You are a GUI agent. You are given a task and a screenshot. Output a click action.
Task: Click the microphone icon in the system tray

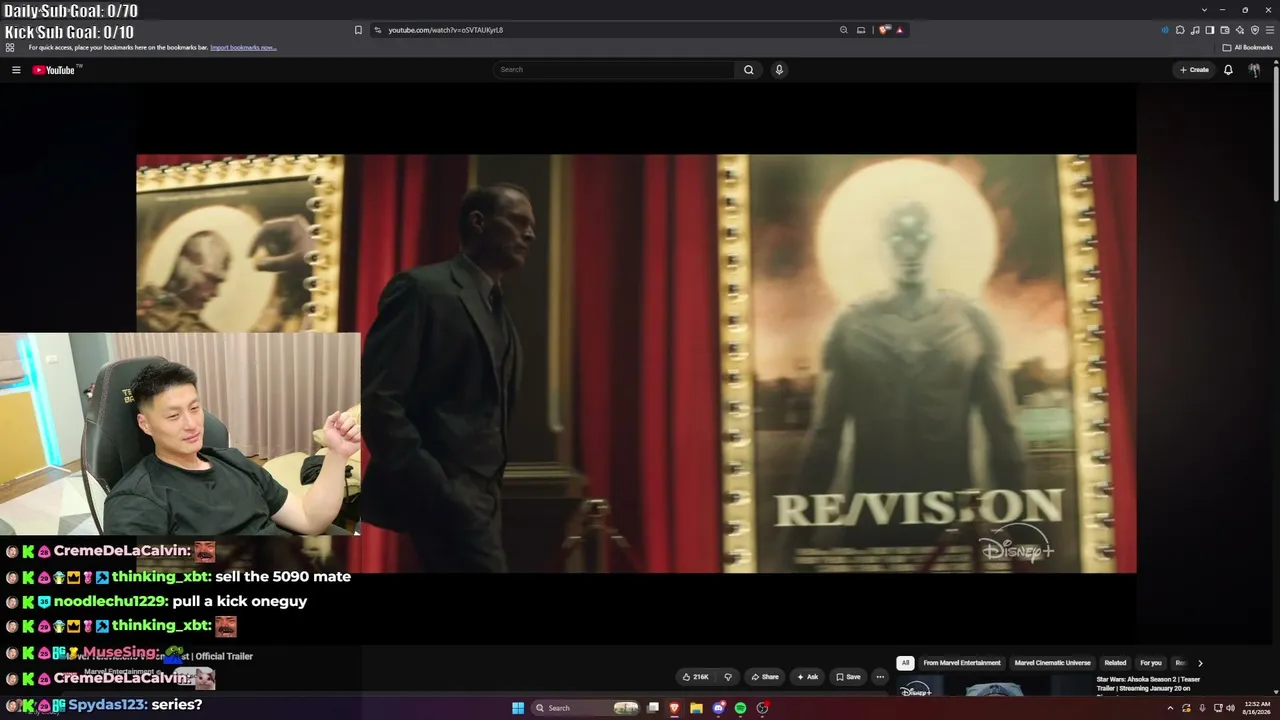pos(1202,708)
